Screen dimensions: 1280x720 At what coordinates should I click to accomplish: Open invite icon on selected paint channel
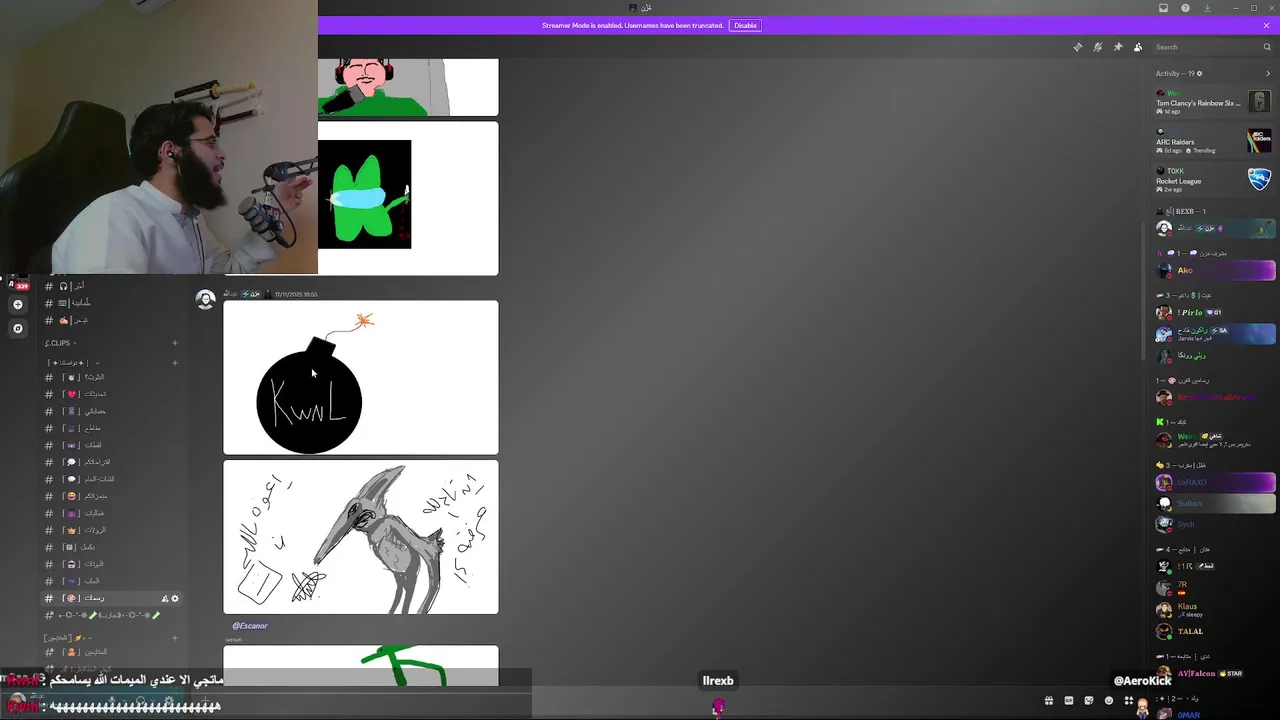pos(165,598)
